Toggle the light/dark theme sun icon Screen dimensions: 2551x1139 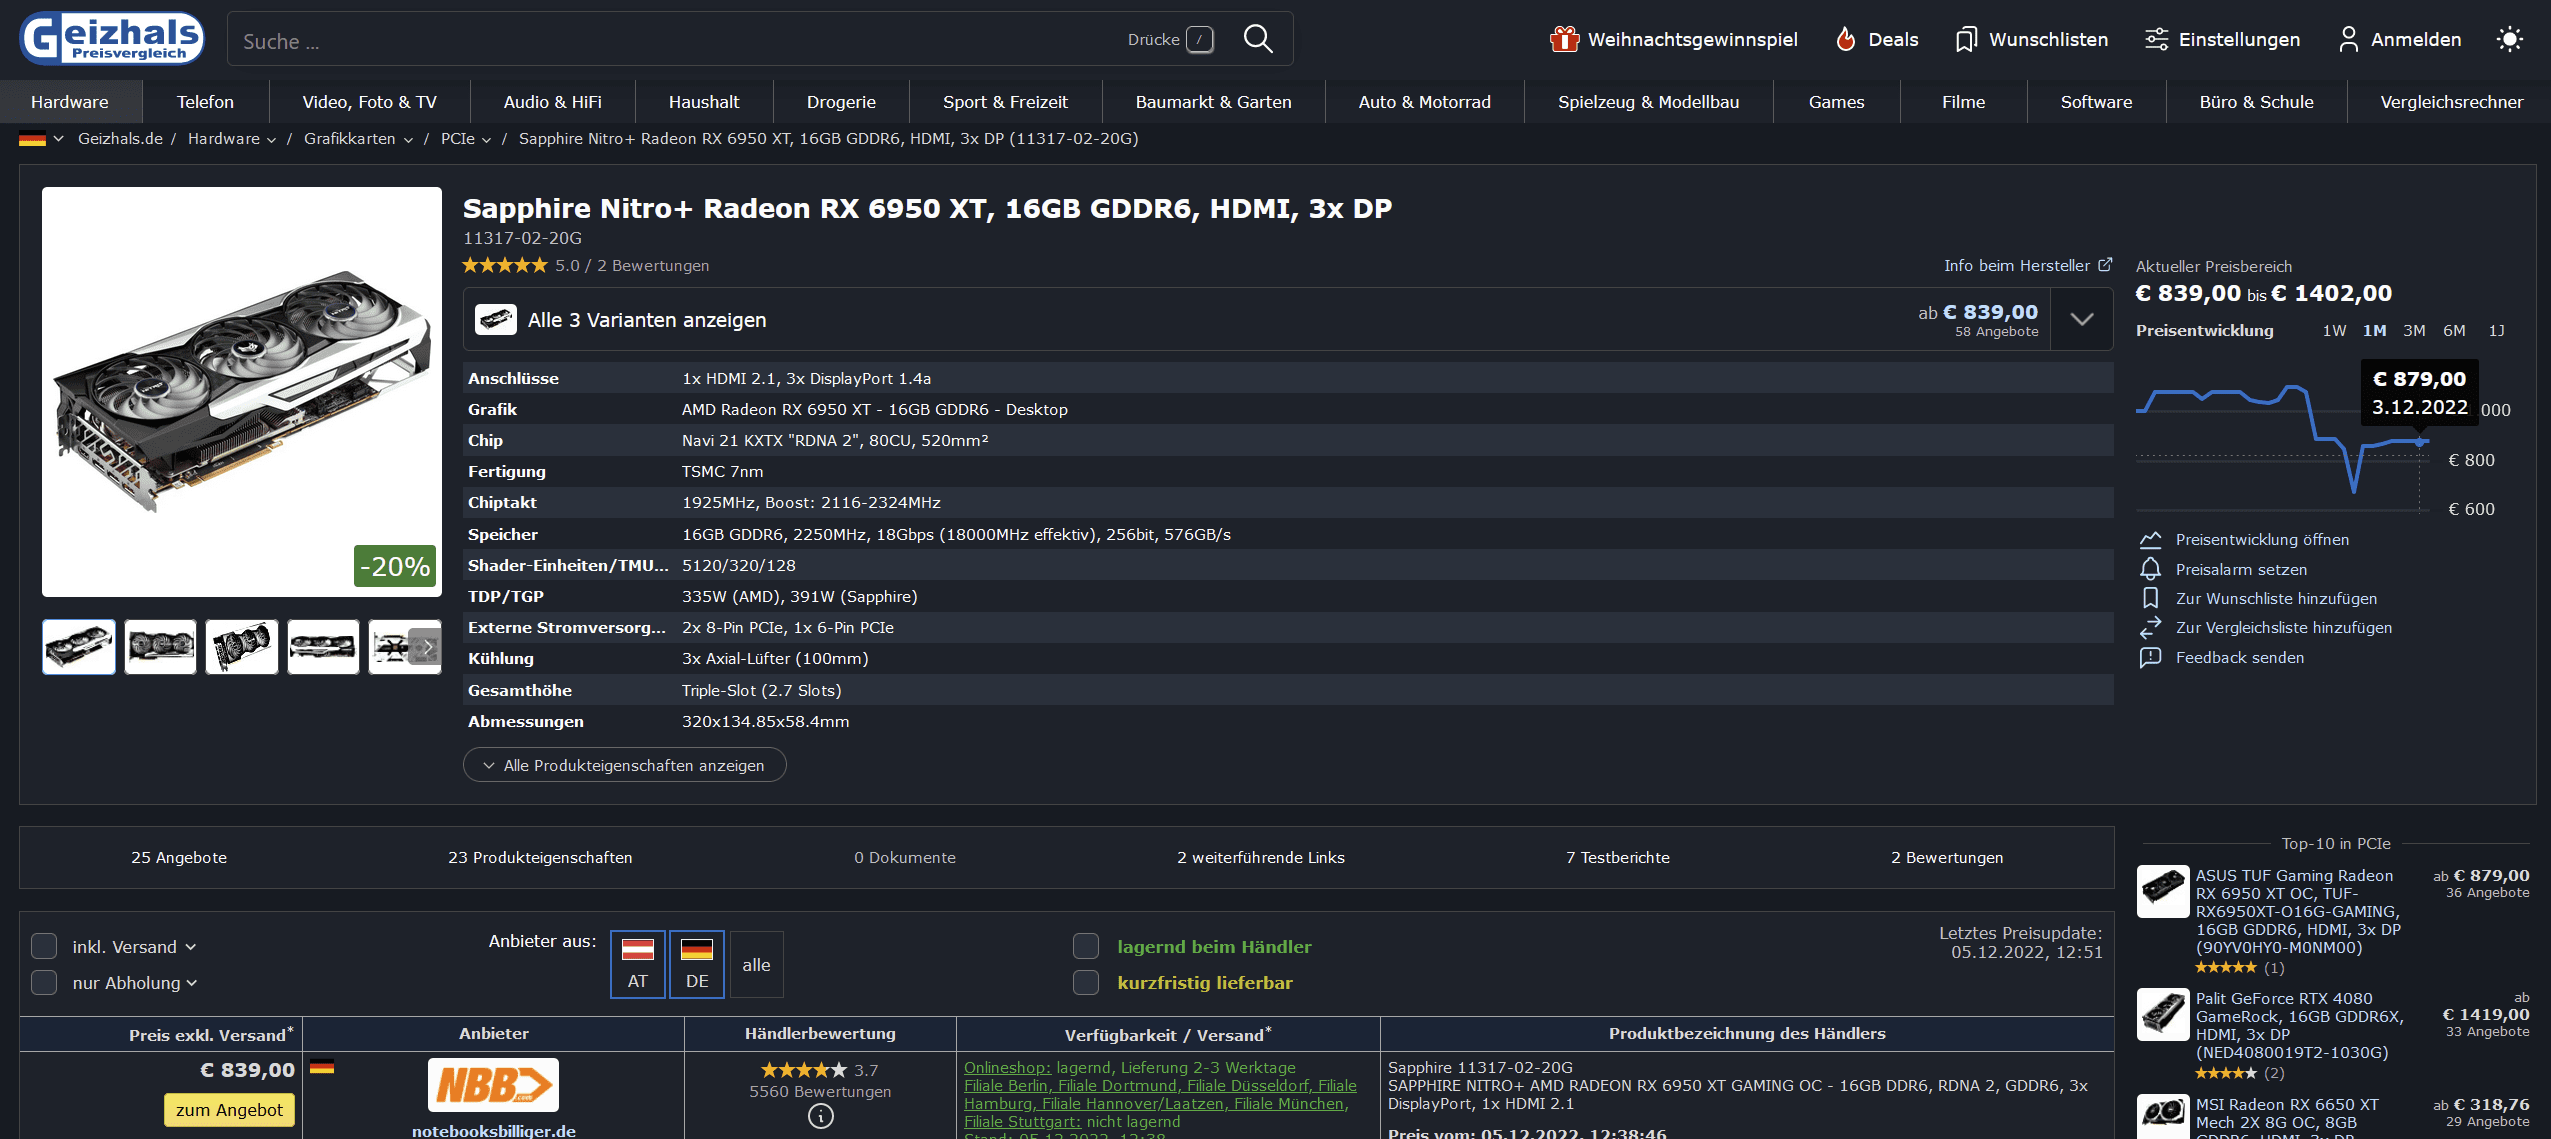2509,39
